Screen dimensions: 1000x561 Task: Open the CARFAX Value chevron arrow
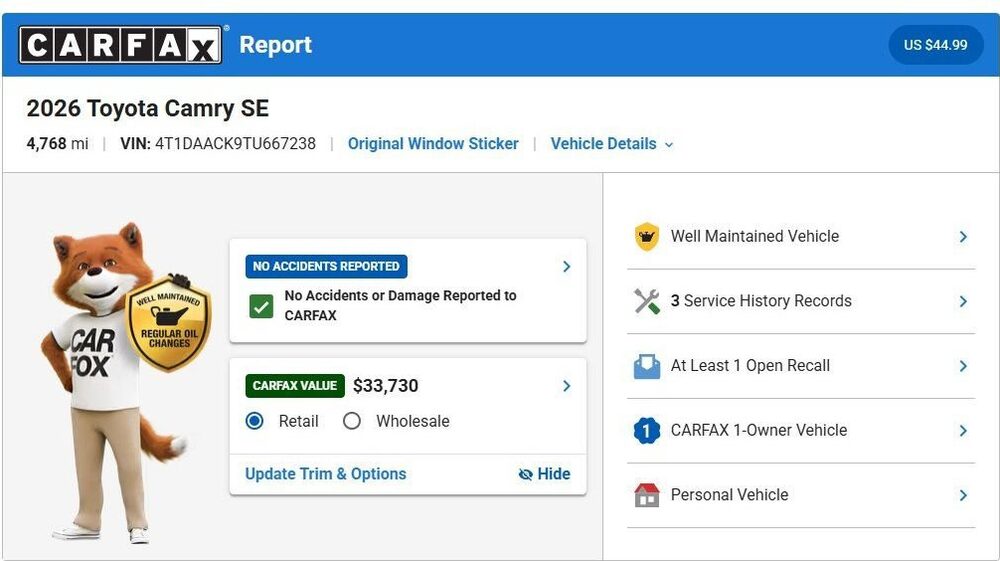pos(566,386)
